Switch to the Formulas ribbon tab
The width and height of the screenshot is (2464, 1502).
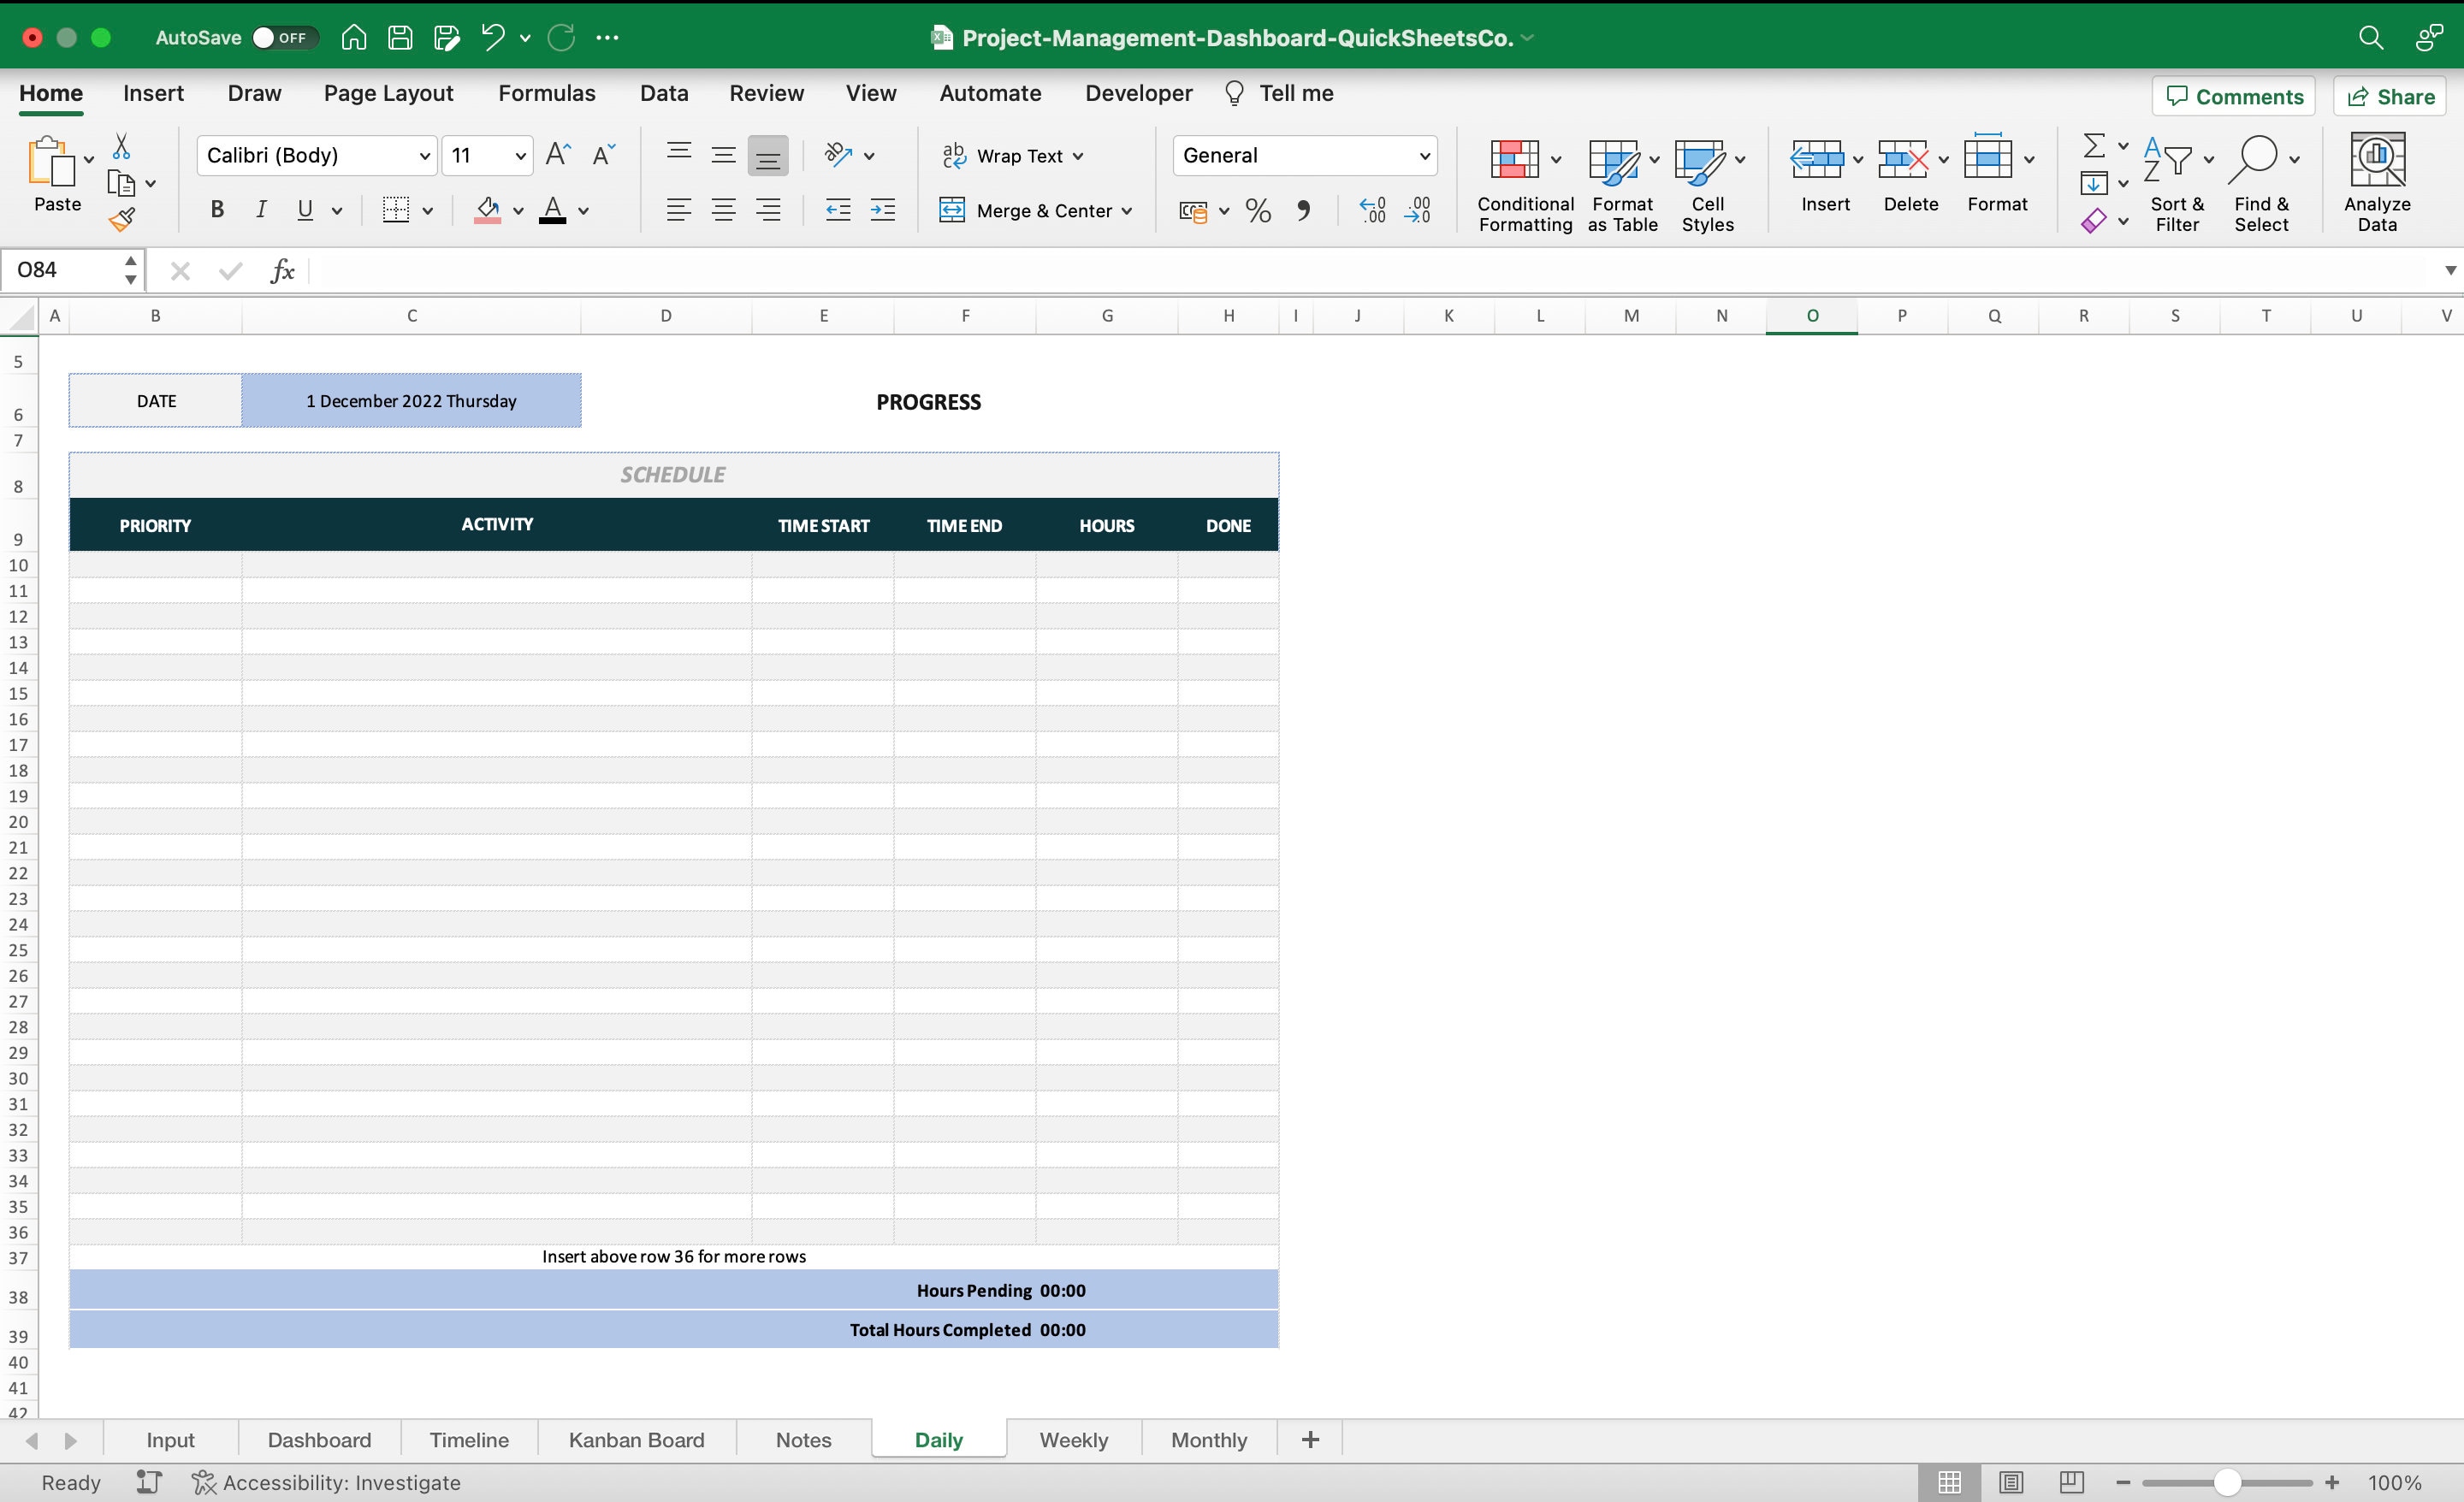[546, 93]
